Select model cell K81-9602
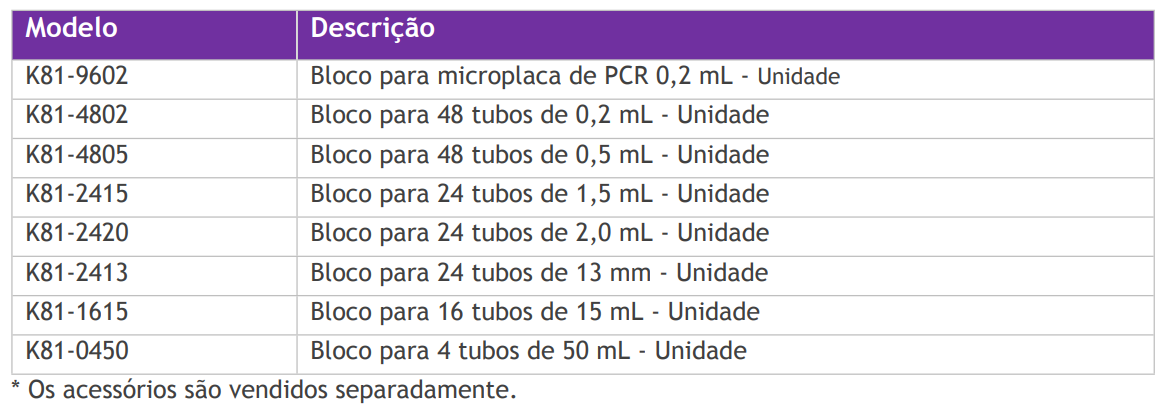This screenshot has height=406, width=1166. click(x=77, y=76)
